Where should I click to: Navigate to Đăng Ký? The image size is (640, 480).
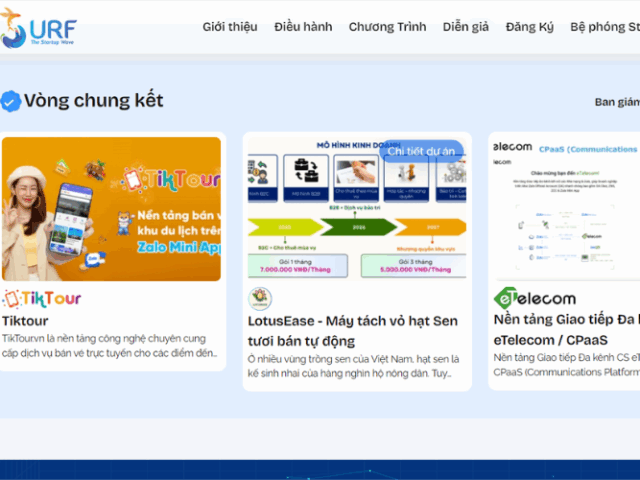[x=529, y=27]
